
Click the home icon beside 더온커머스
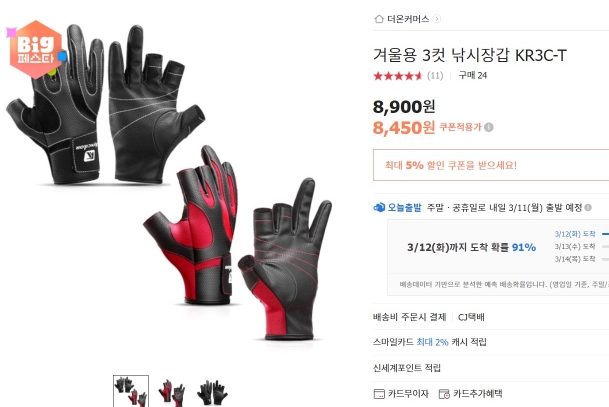tap(379, 19)
